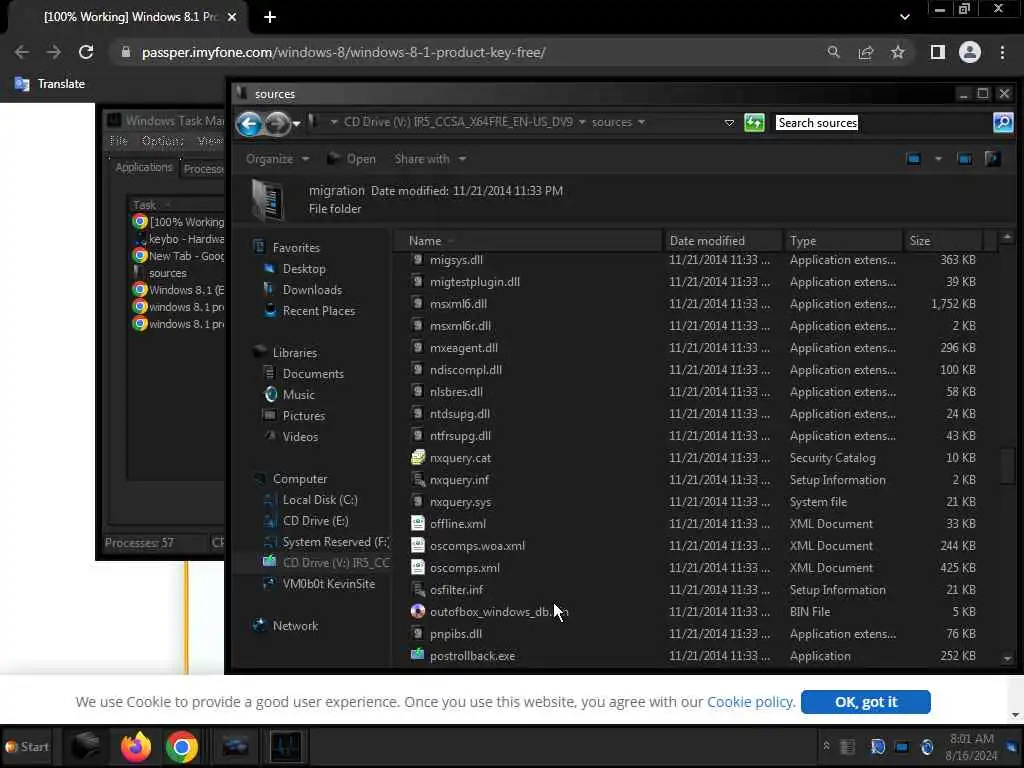Open Favorites in navigation pane

296,248
